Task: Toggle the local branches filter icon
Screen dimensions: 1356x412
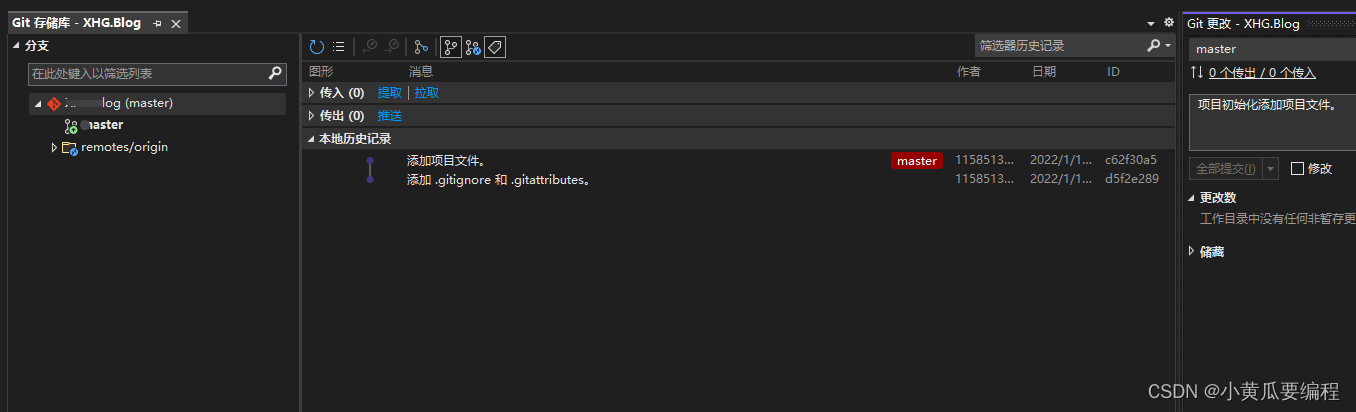Action: click(450, 46)
